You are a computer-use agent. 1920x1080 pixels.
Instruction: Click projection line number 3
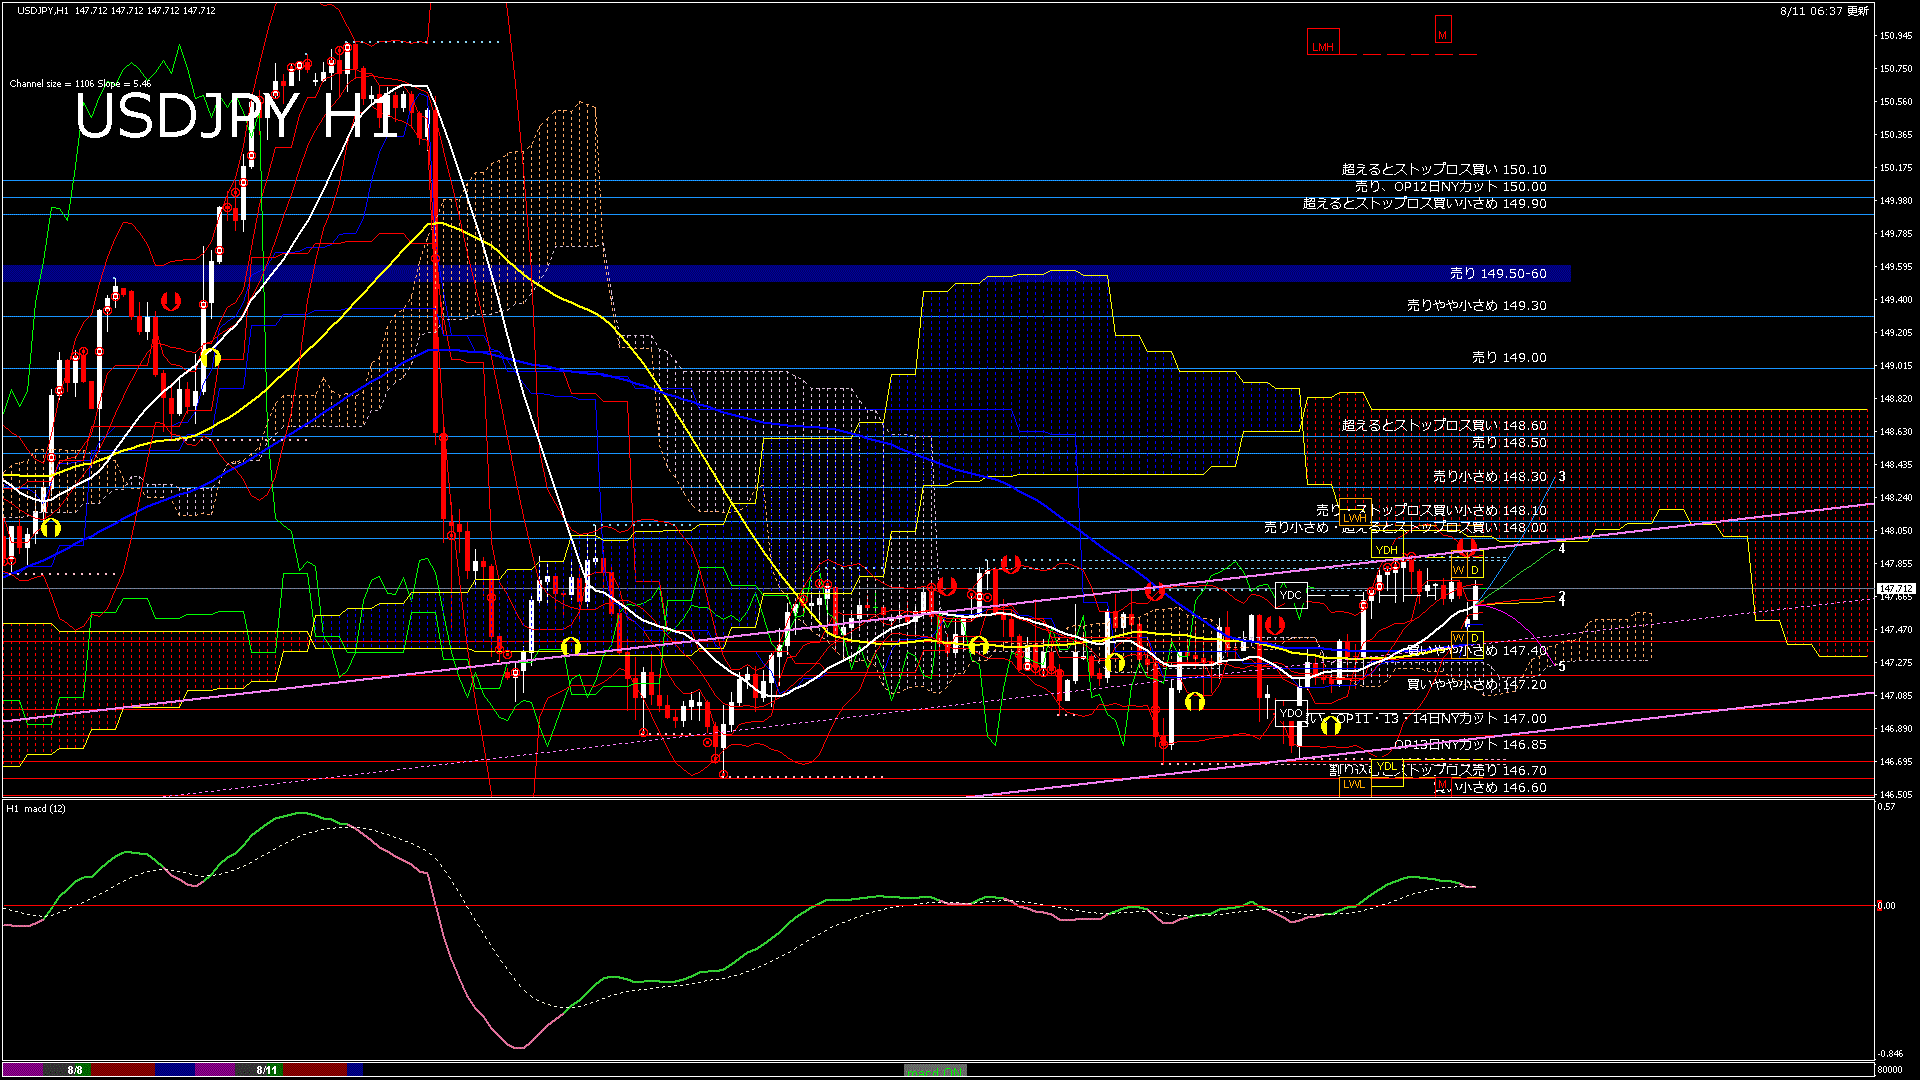click(x=1562, y=477)
